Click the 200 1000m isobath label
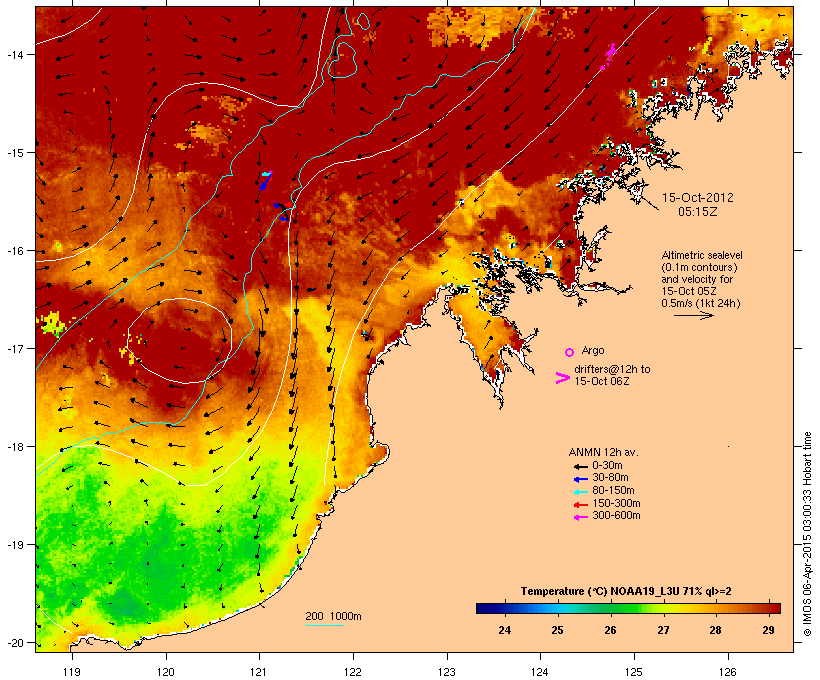 pos(333,616)
